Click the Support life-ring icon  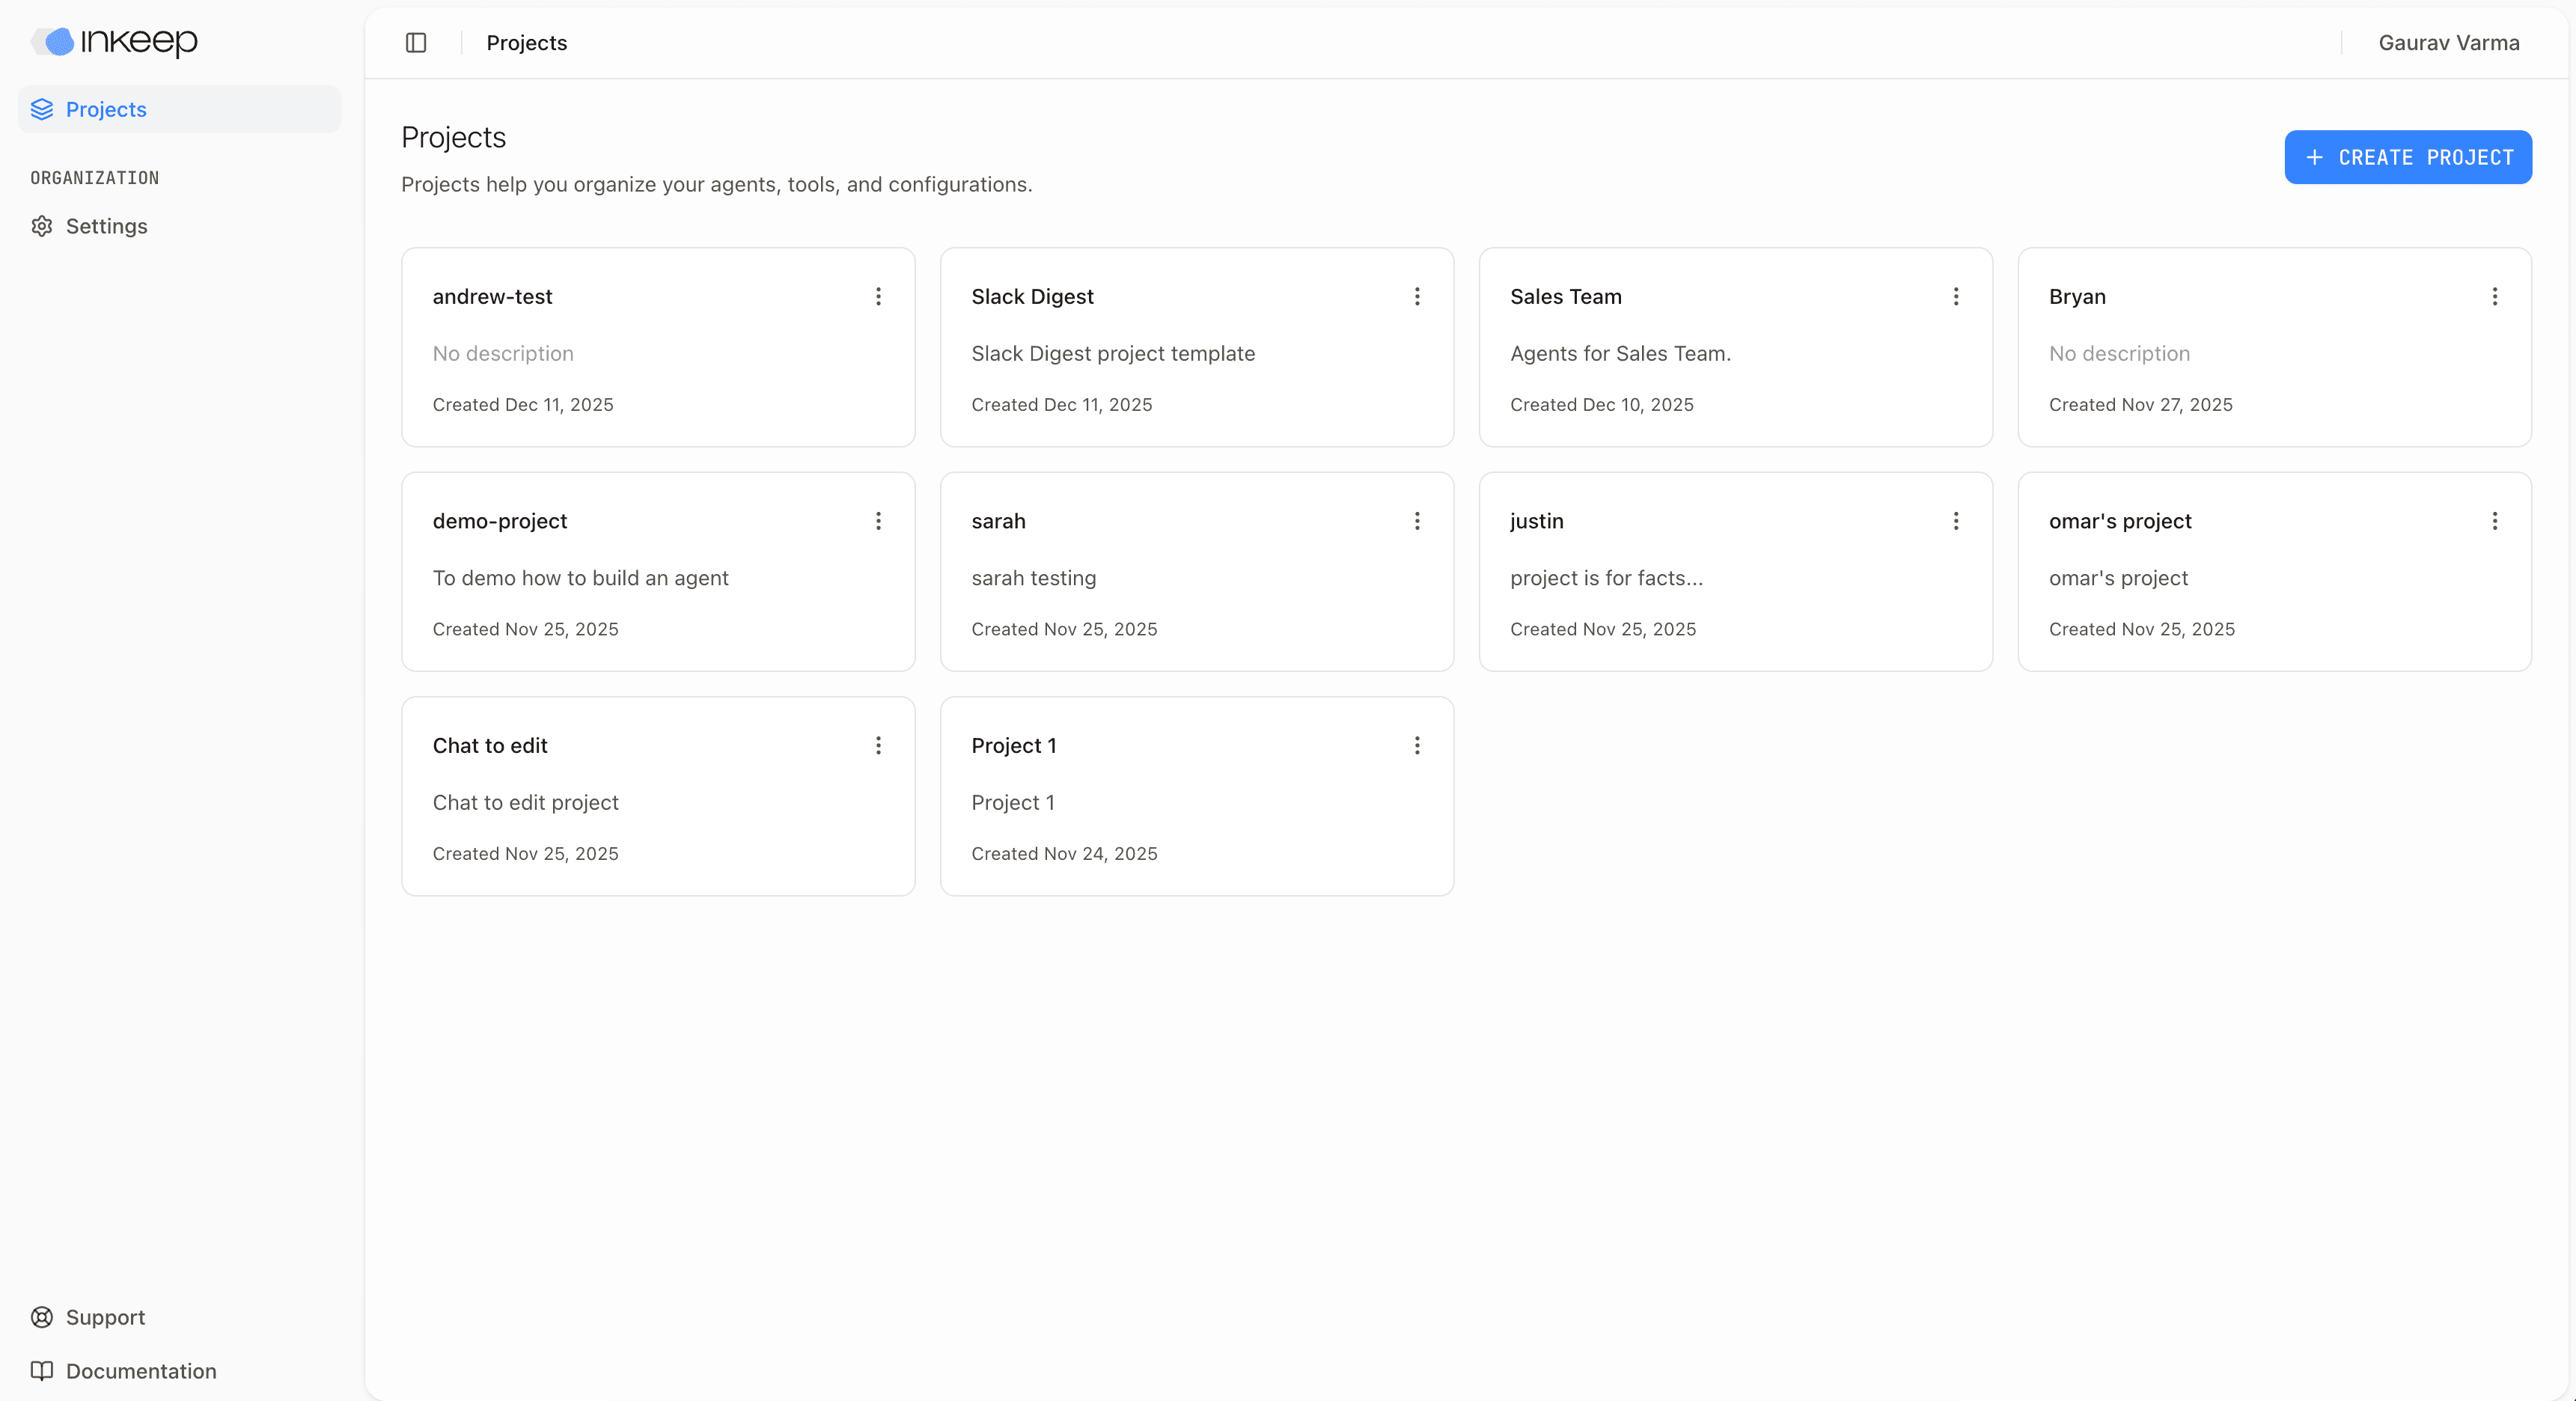coord(41,1317)
